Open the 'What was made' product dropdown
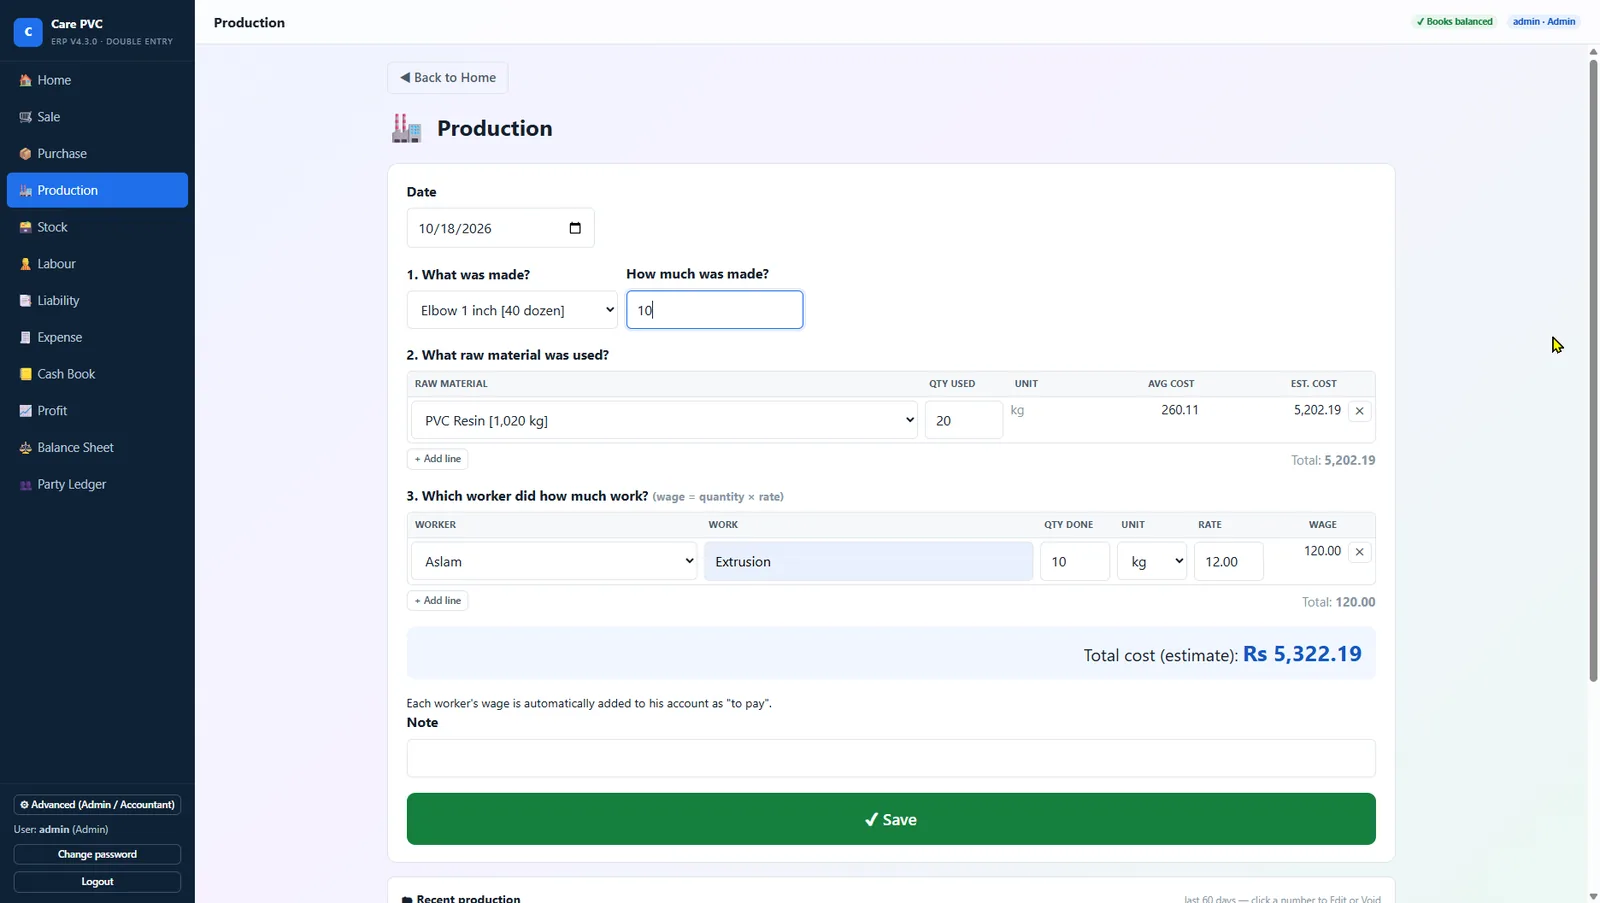The width and height of the screenshot is (1600, 903). pyautogui.click(x=512, y=310)
